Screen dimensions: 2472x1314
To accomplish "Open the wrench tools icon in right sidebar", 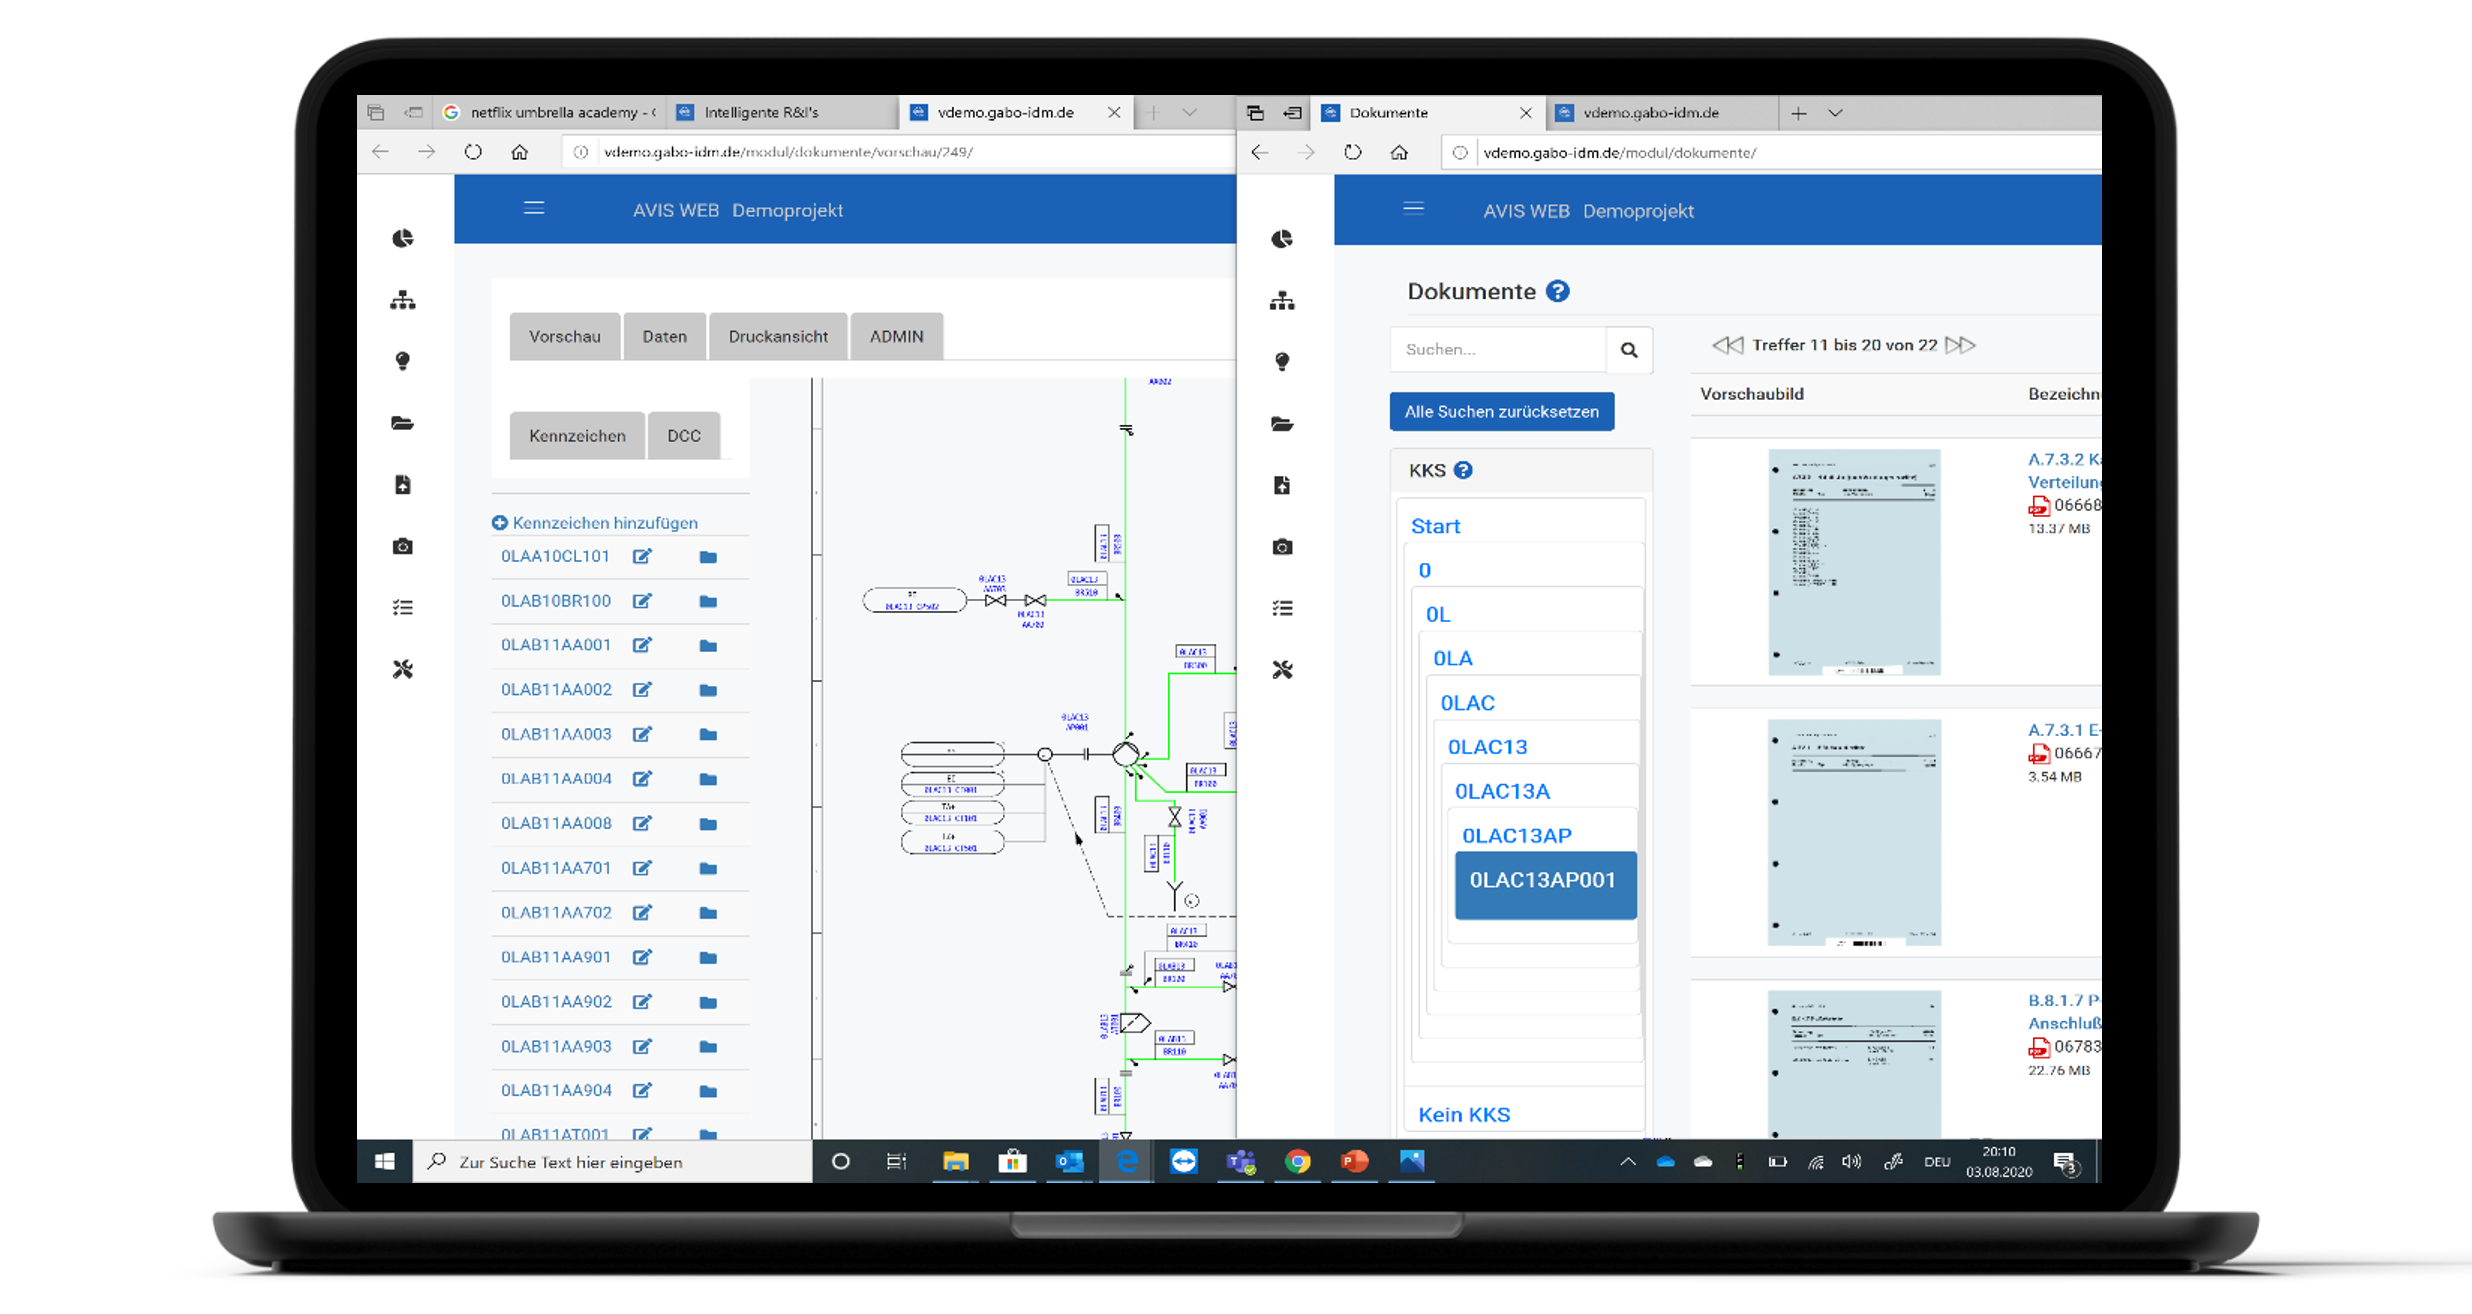I will (1282, 670).
